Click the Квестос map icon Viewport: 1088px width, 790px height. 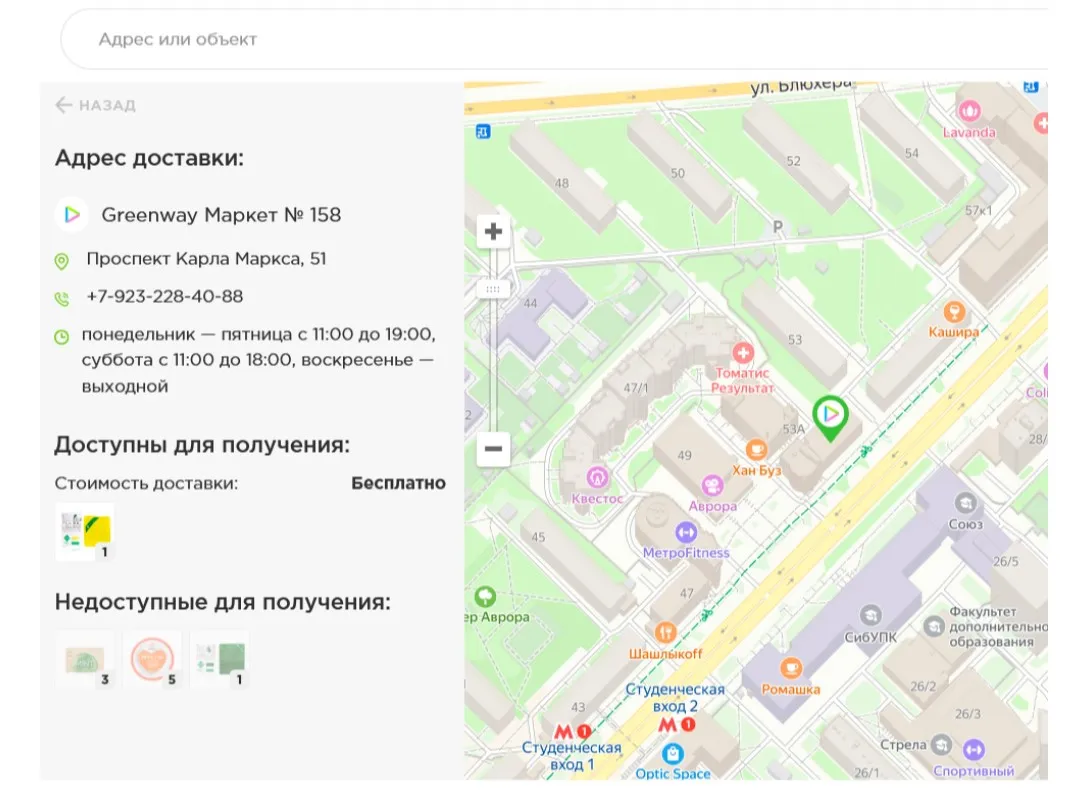(x=597, y=477)
